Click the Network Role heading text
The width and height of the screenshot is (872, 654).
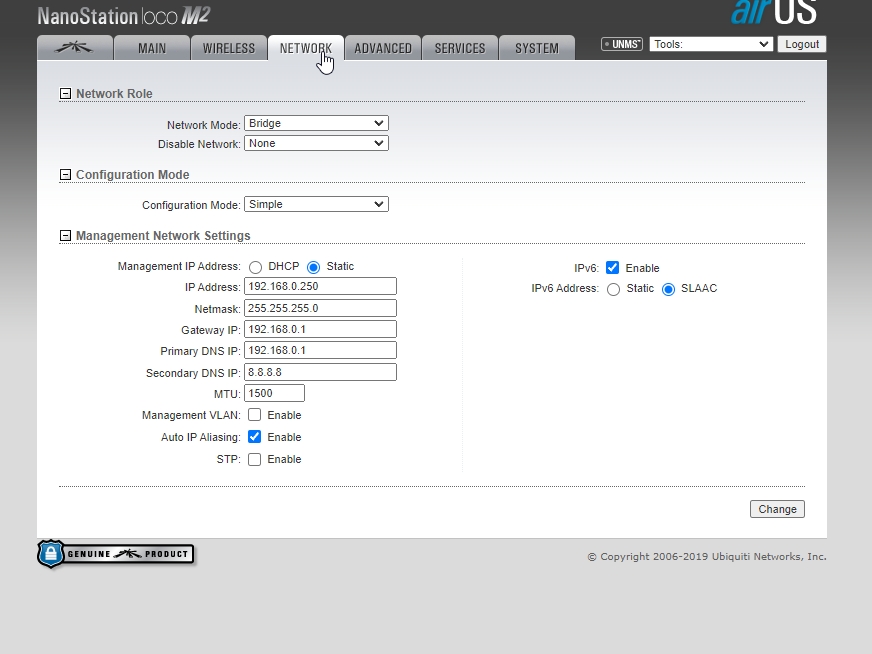(x=114, y=93)
